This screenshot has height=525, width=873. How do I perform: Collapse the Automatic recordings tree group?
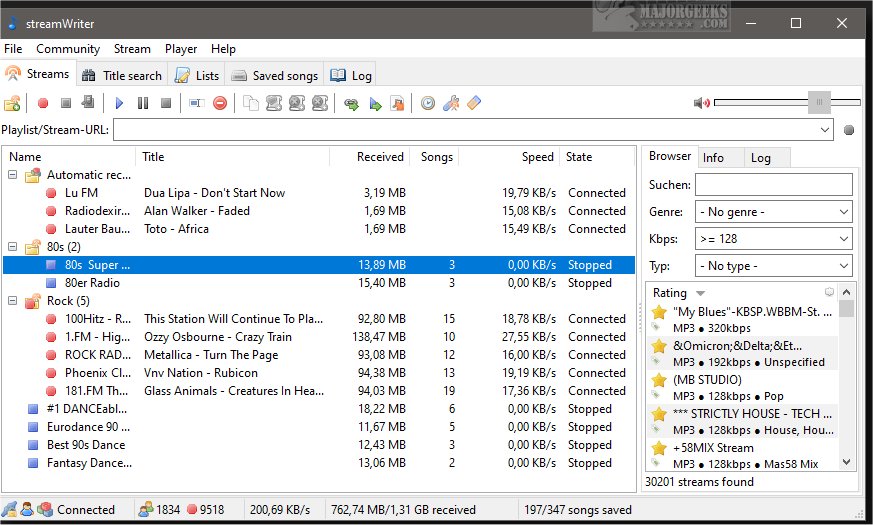(x=13, y=175)
